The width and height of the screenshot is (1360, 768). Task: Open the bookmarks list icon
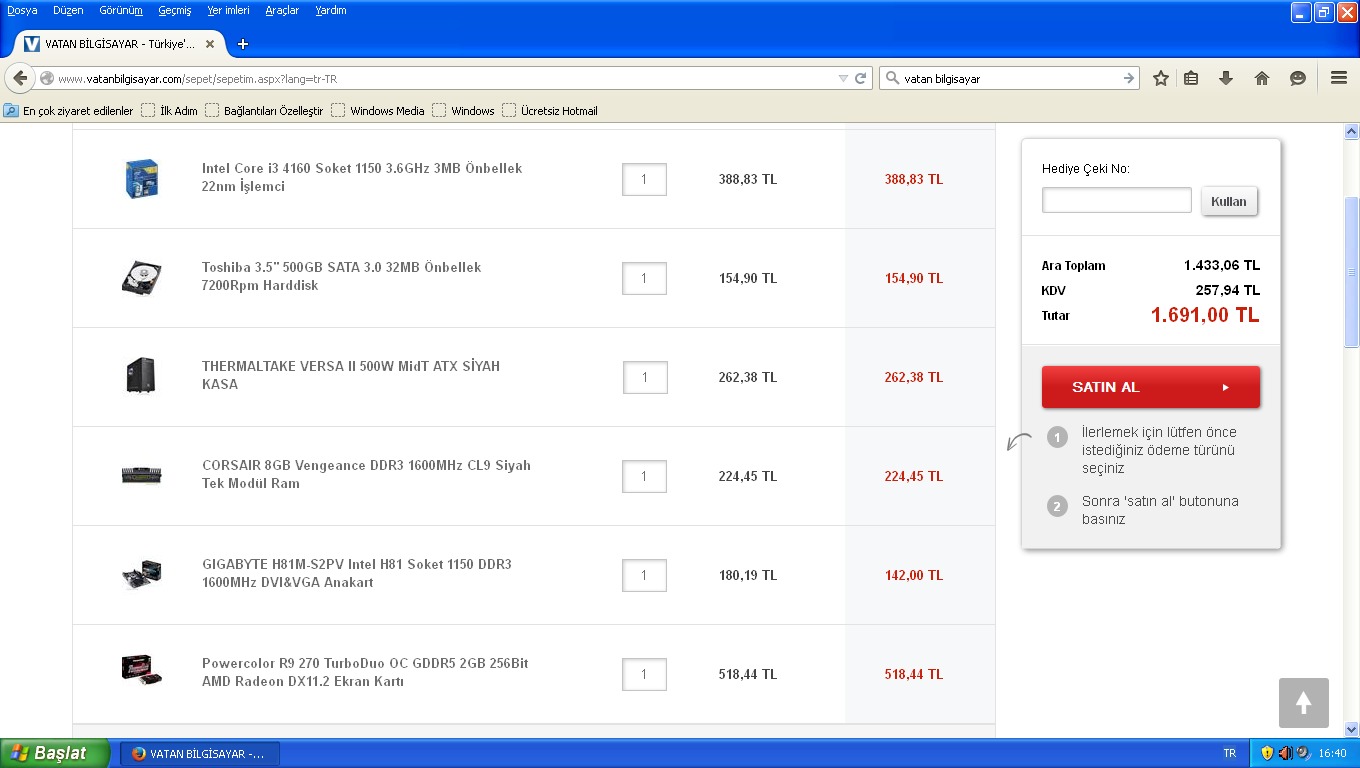1191,78
